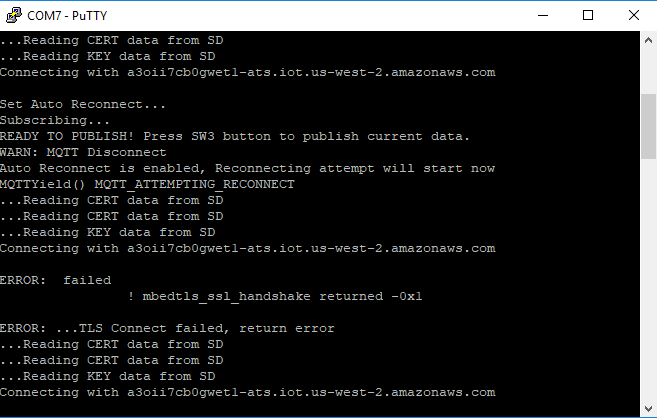Minimize the PuTTY window

[543, 15]
